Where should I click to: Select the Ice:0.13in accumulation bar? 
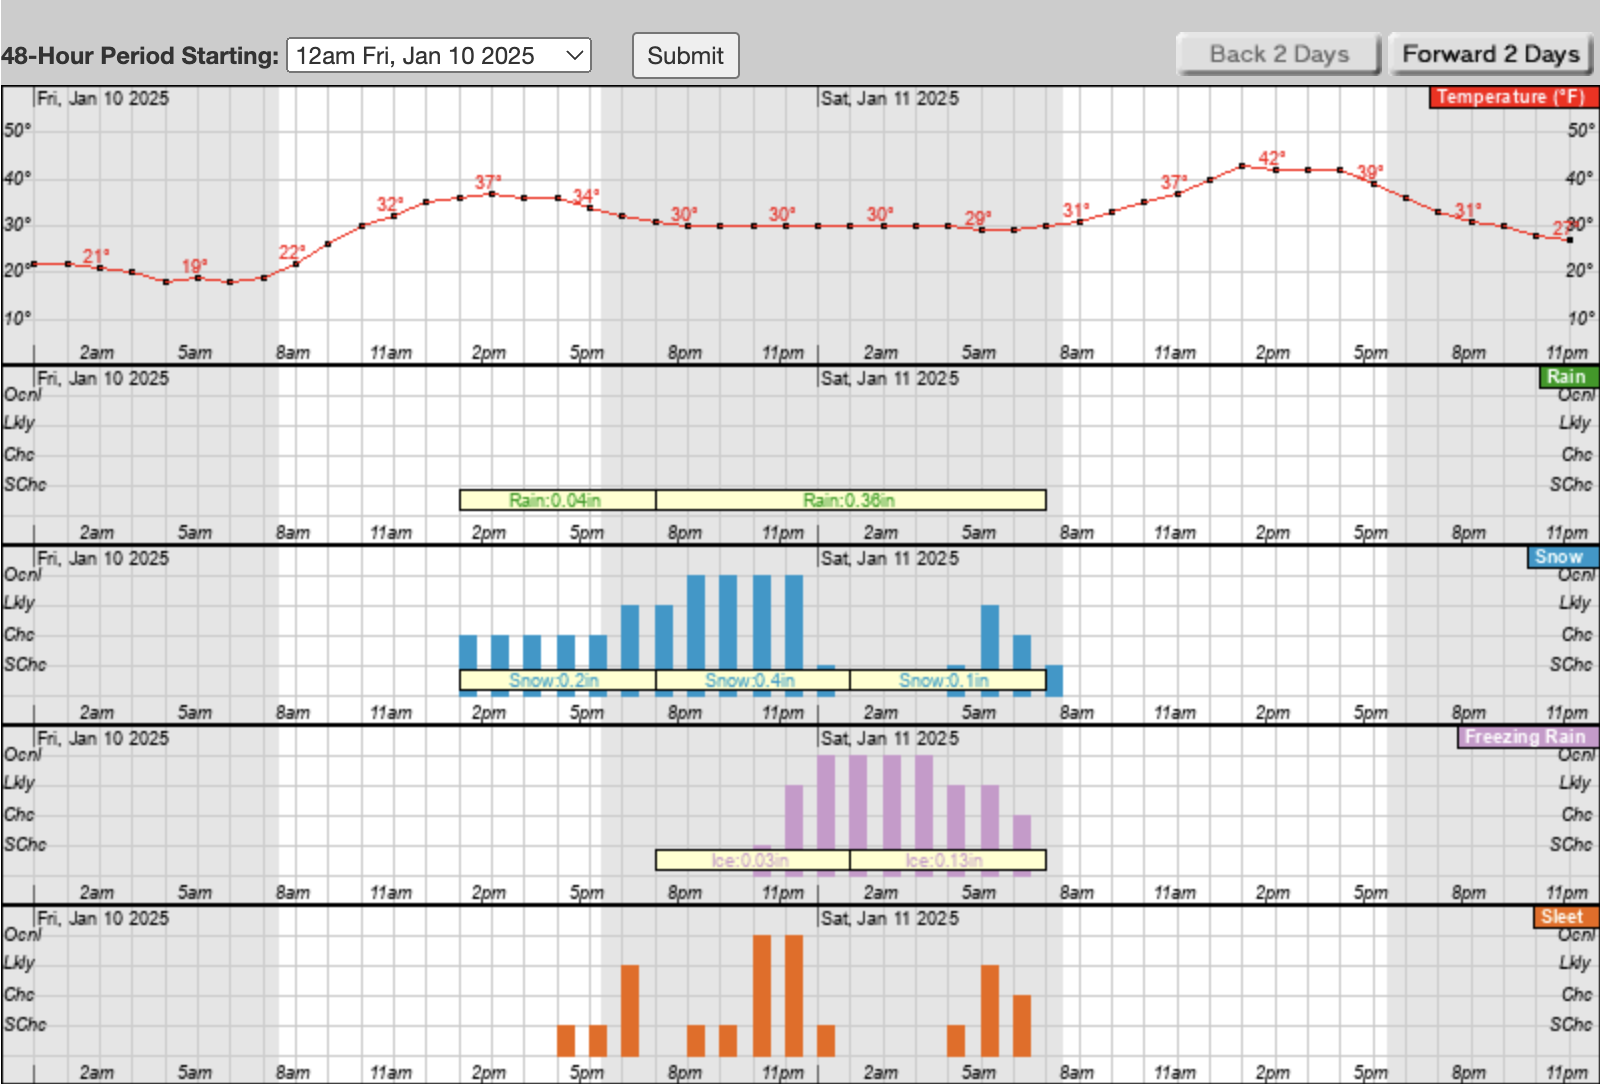(946, 860)
